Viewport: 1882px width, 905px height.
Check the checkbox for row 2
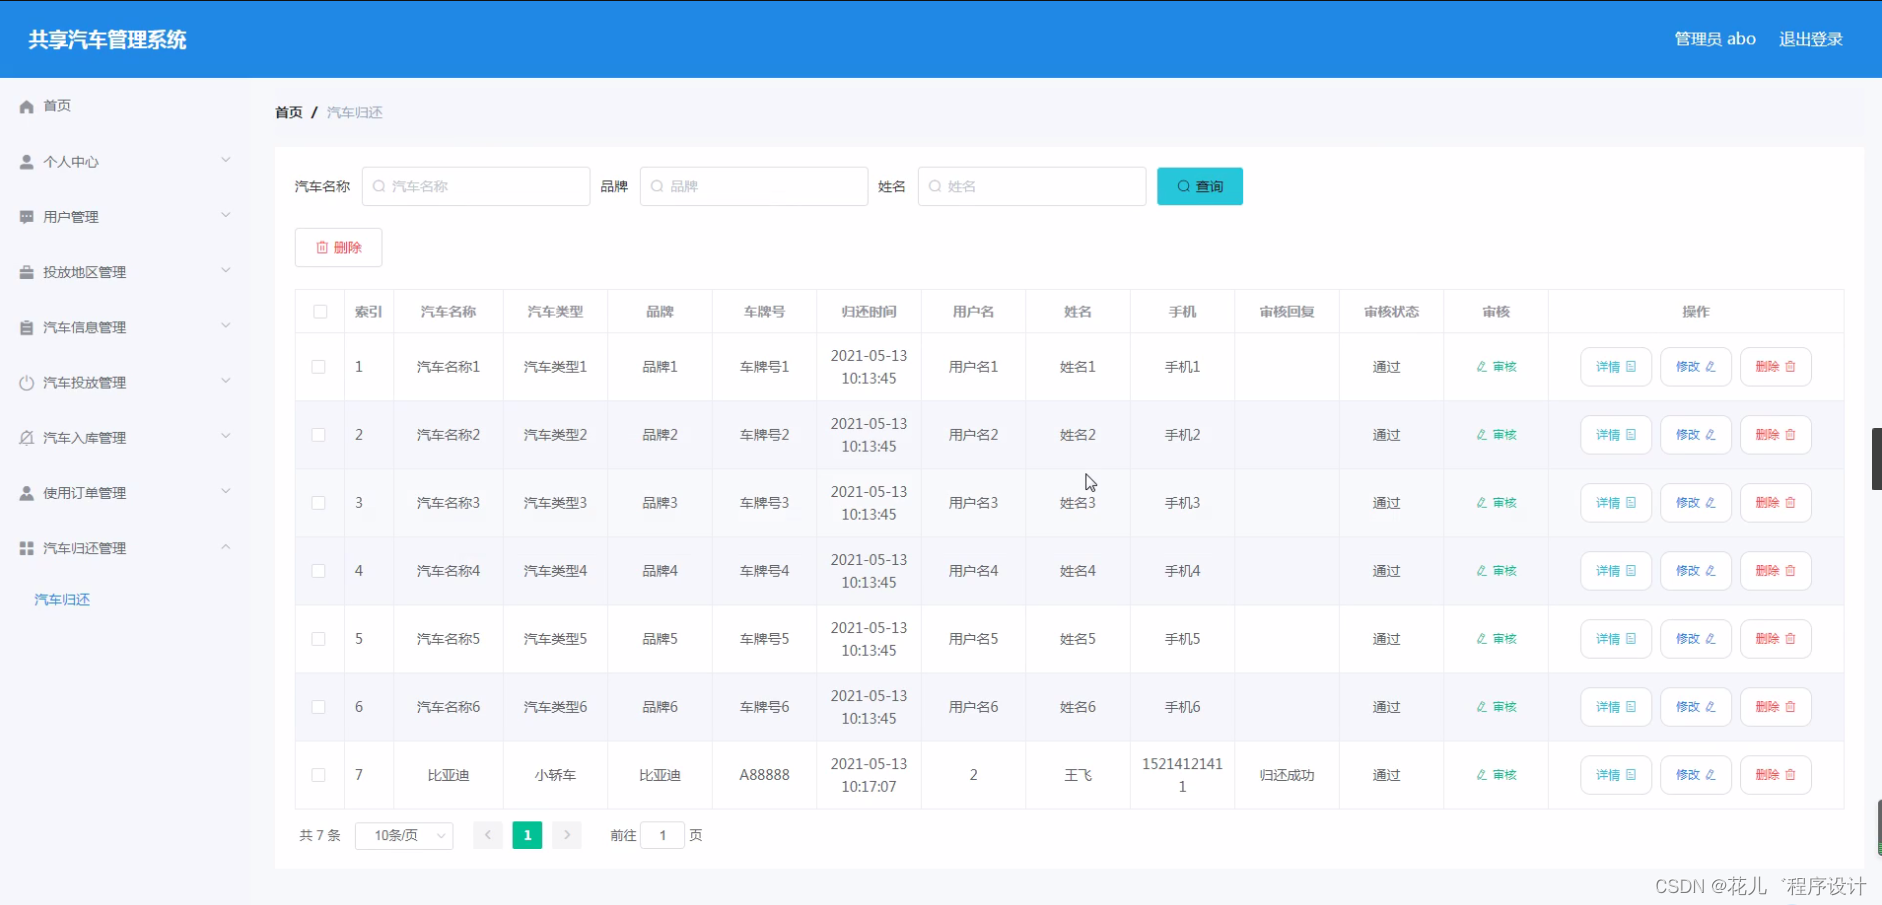tap(318, 435)
